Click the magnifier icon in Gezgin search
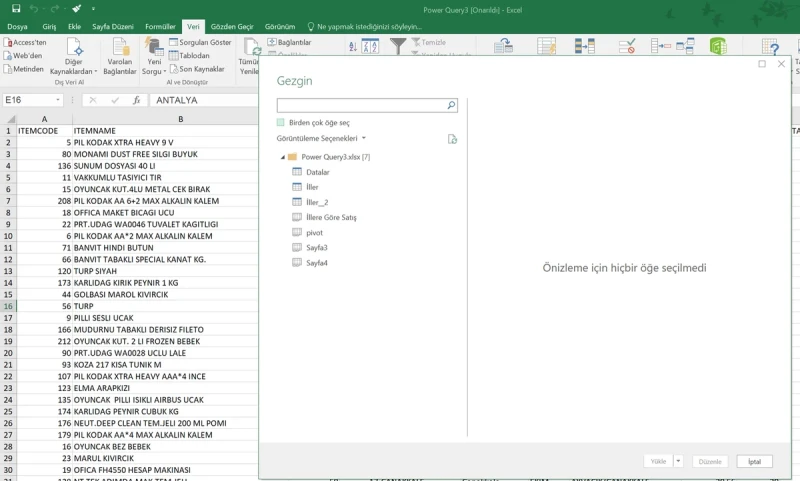The width and height of the screenshot is (800, 481). pyautogui.click(x=451, y=105)
